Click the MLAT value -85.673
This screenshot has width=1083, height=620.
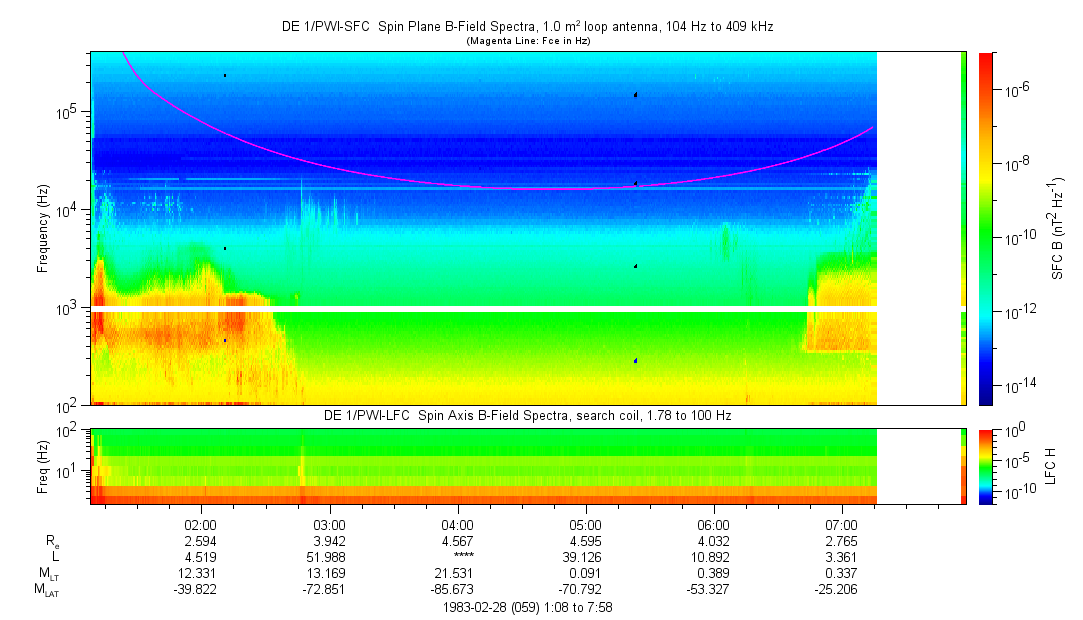457,588
